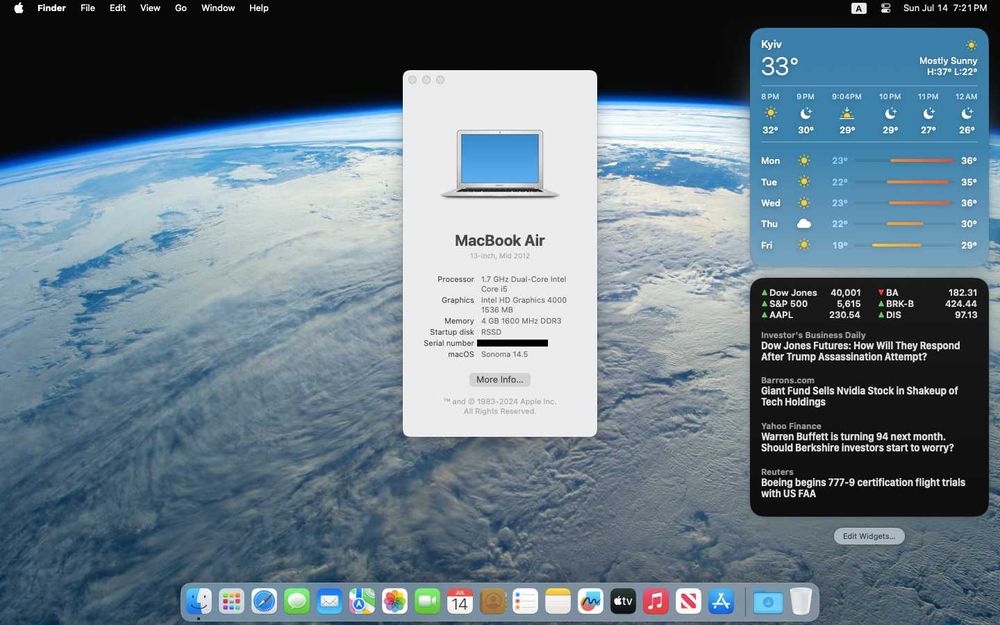The image size is (1000, 625).
Task: Click the Startup disk RSSD value
Action: click(491, 332)
